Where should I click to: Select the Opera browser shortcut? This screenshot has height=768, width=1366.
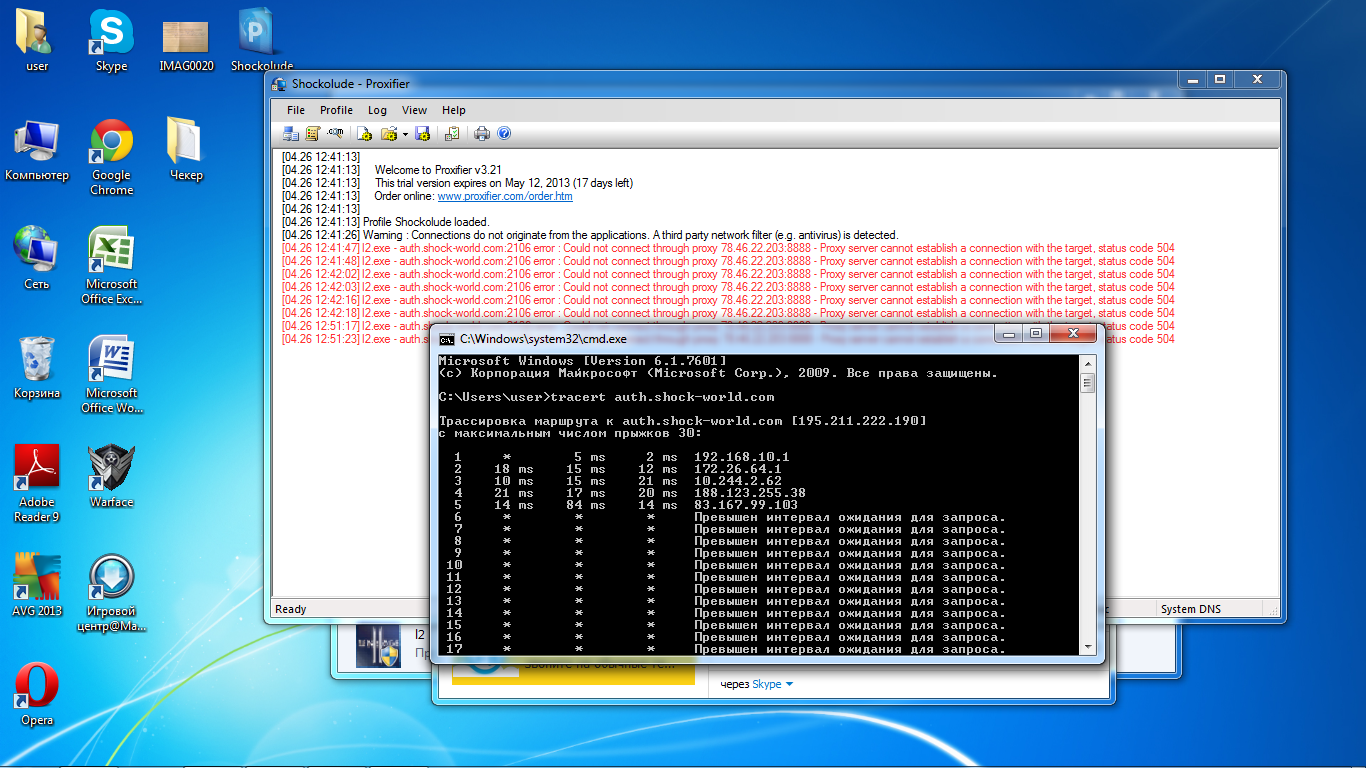(x=37, y=695)
